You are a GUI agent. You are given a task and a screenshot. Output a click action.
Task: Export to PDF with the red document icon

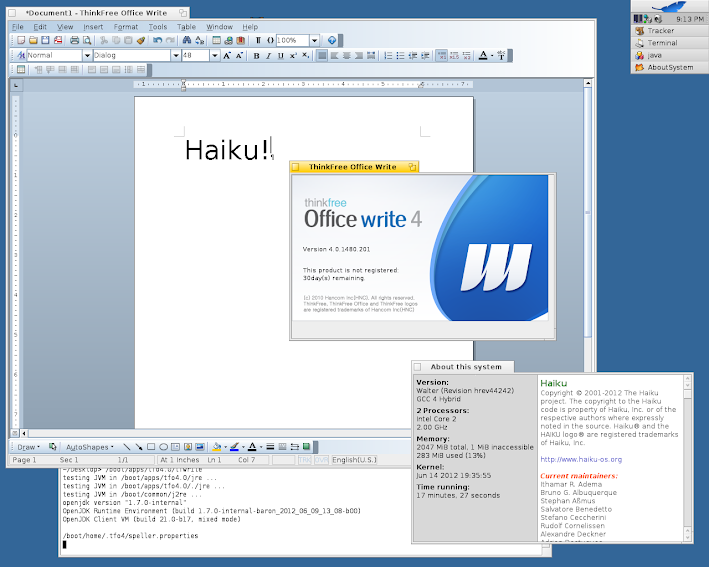coord(58,40)
